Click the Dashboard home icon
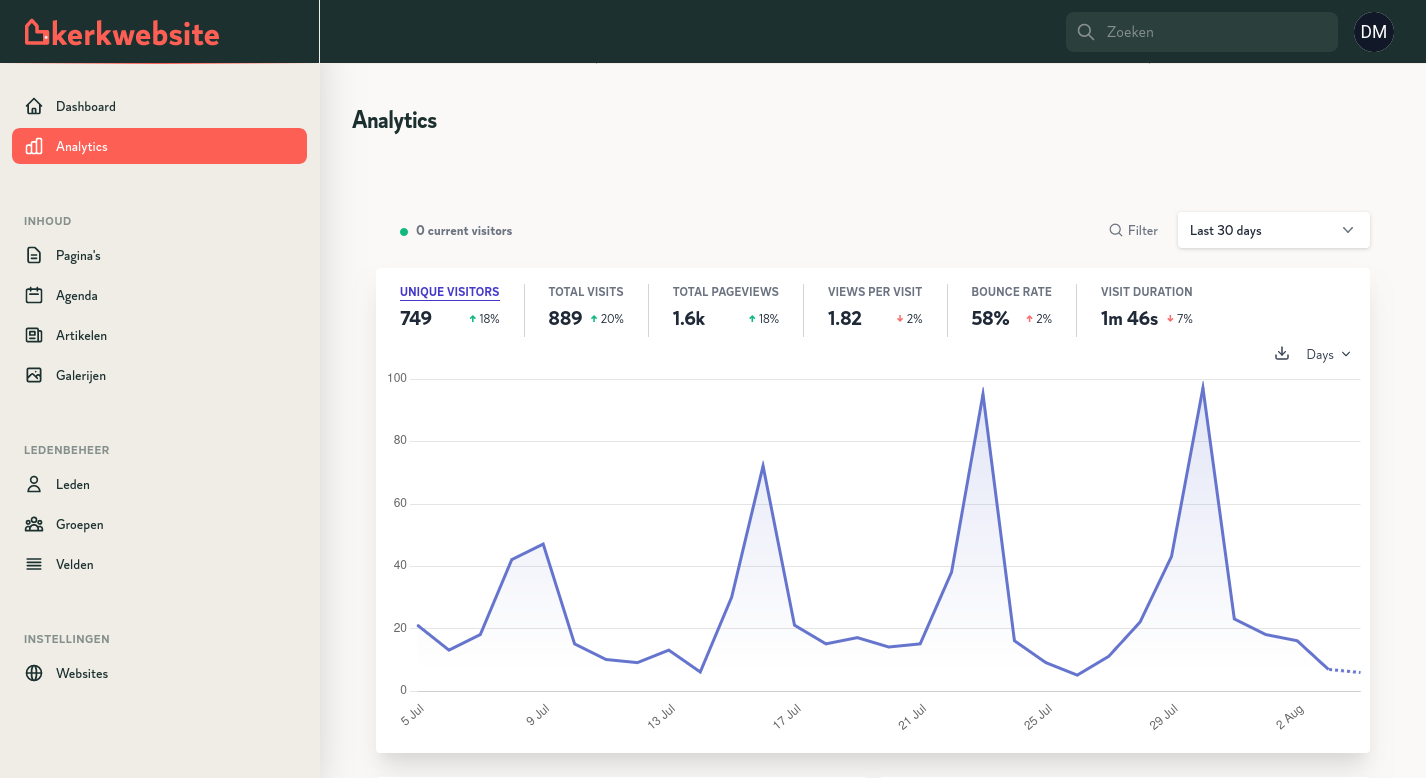Image resolution: width=1426 pixels, height=778 pixels. click(x=34, y=106)
